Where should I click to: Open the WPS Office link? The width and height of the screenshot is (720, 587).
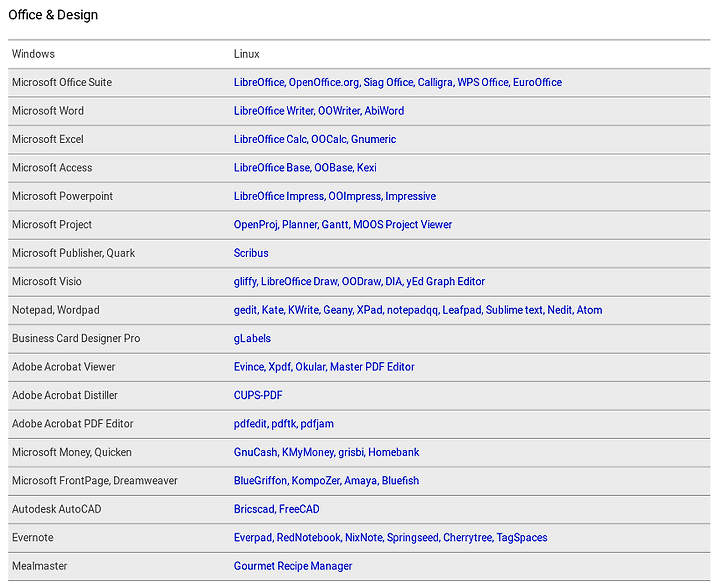[x=483, y=82]
